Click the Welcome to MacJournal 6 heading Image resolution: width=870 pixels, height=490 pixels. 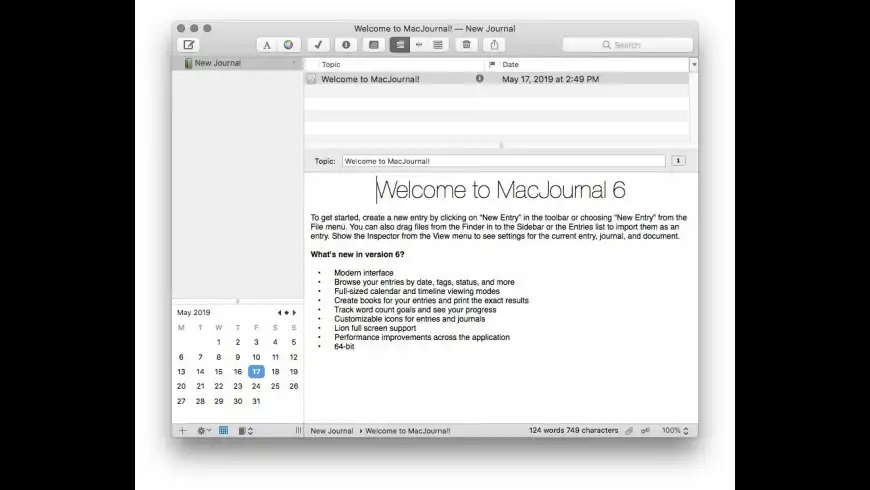500,190
